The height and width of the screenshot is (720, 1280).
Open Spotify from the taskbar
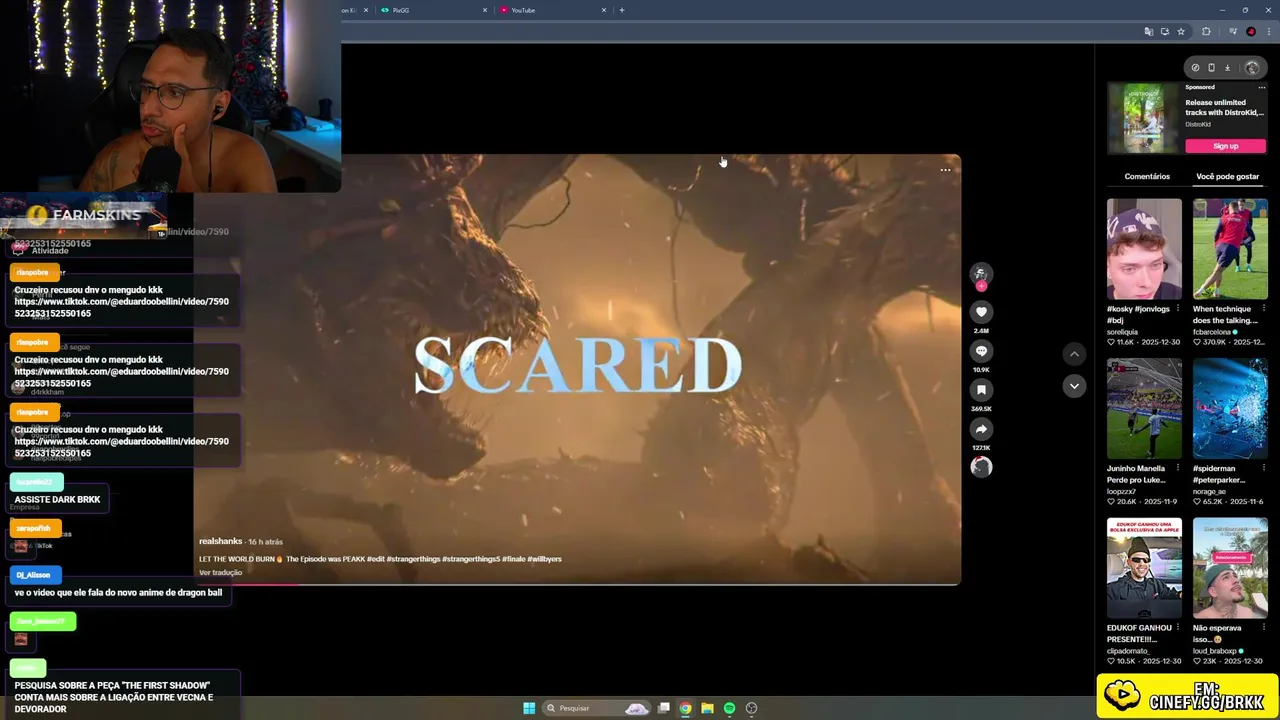click(729, 708)
